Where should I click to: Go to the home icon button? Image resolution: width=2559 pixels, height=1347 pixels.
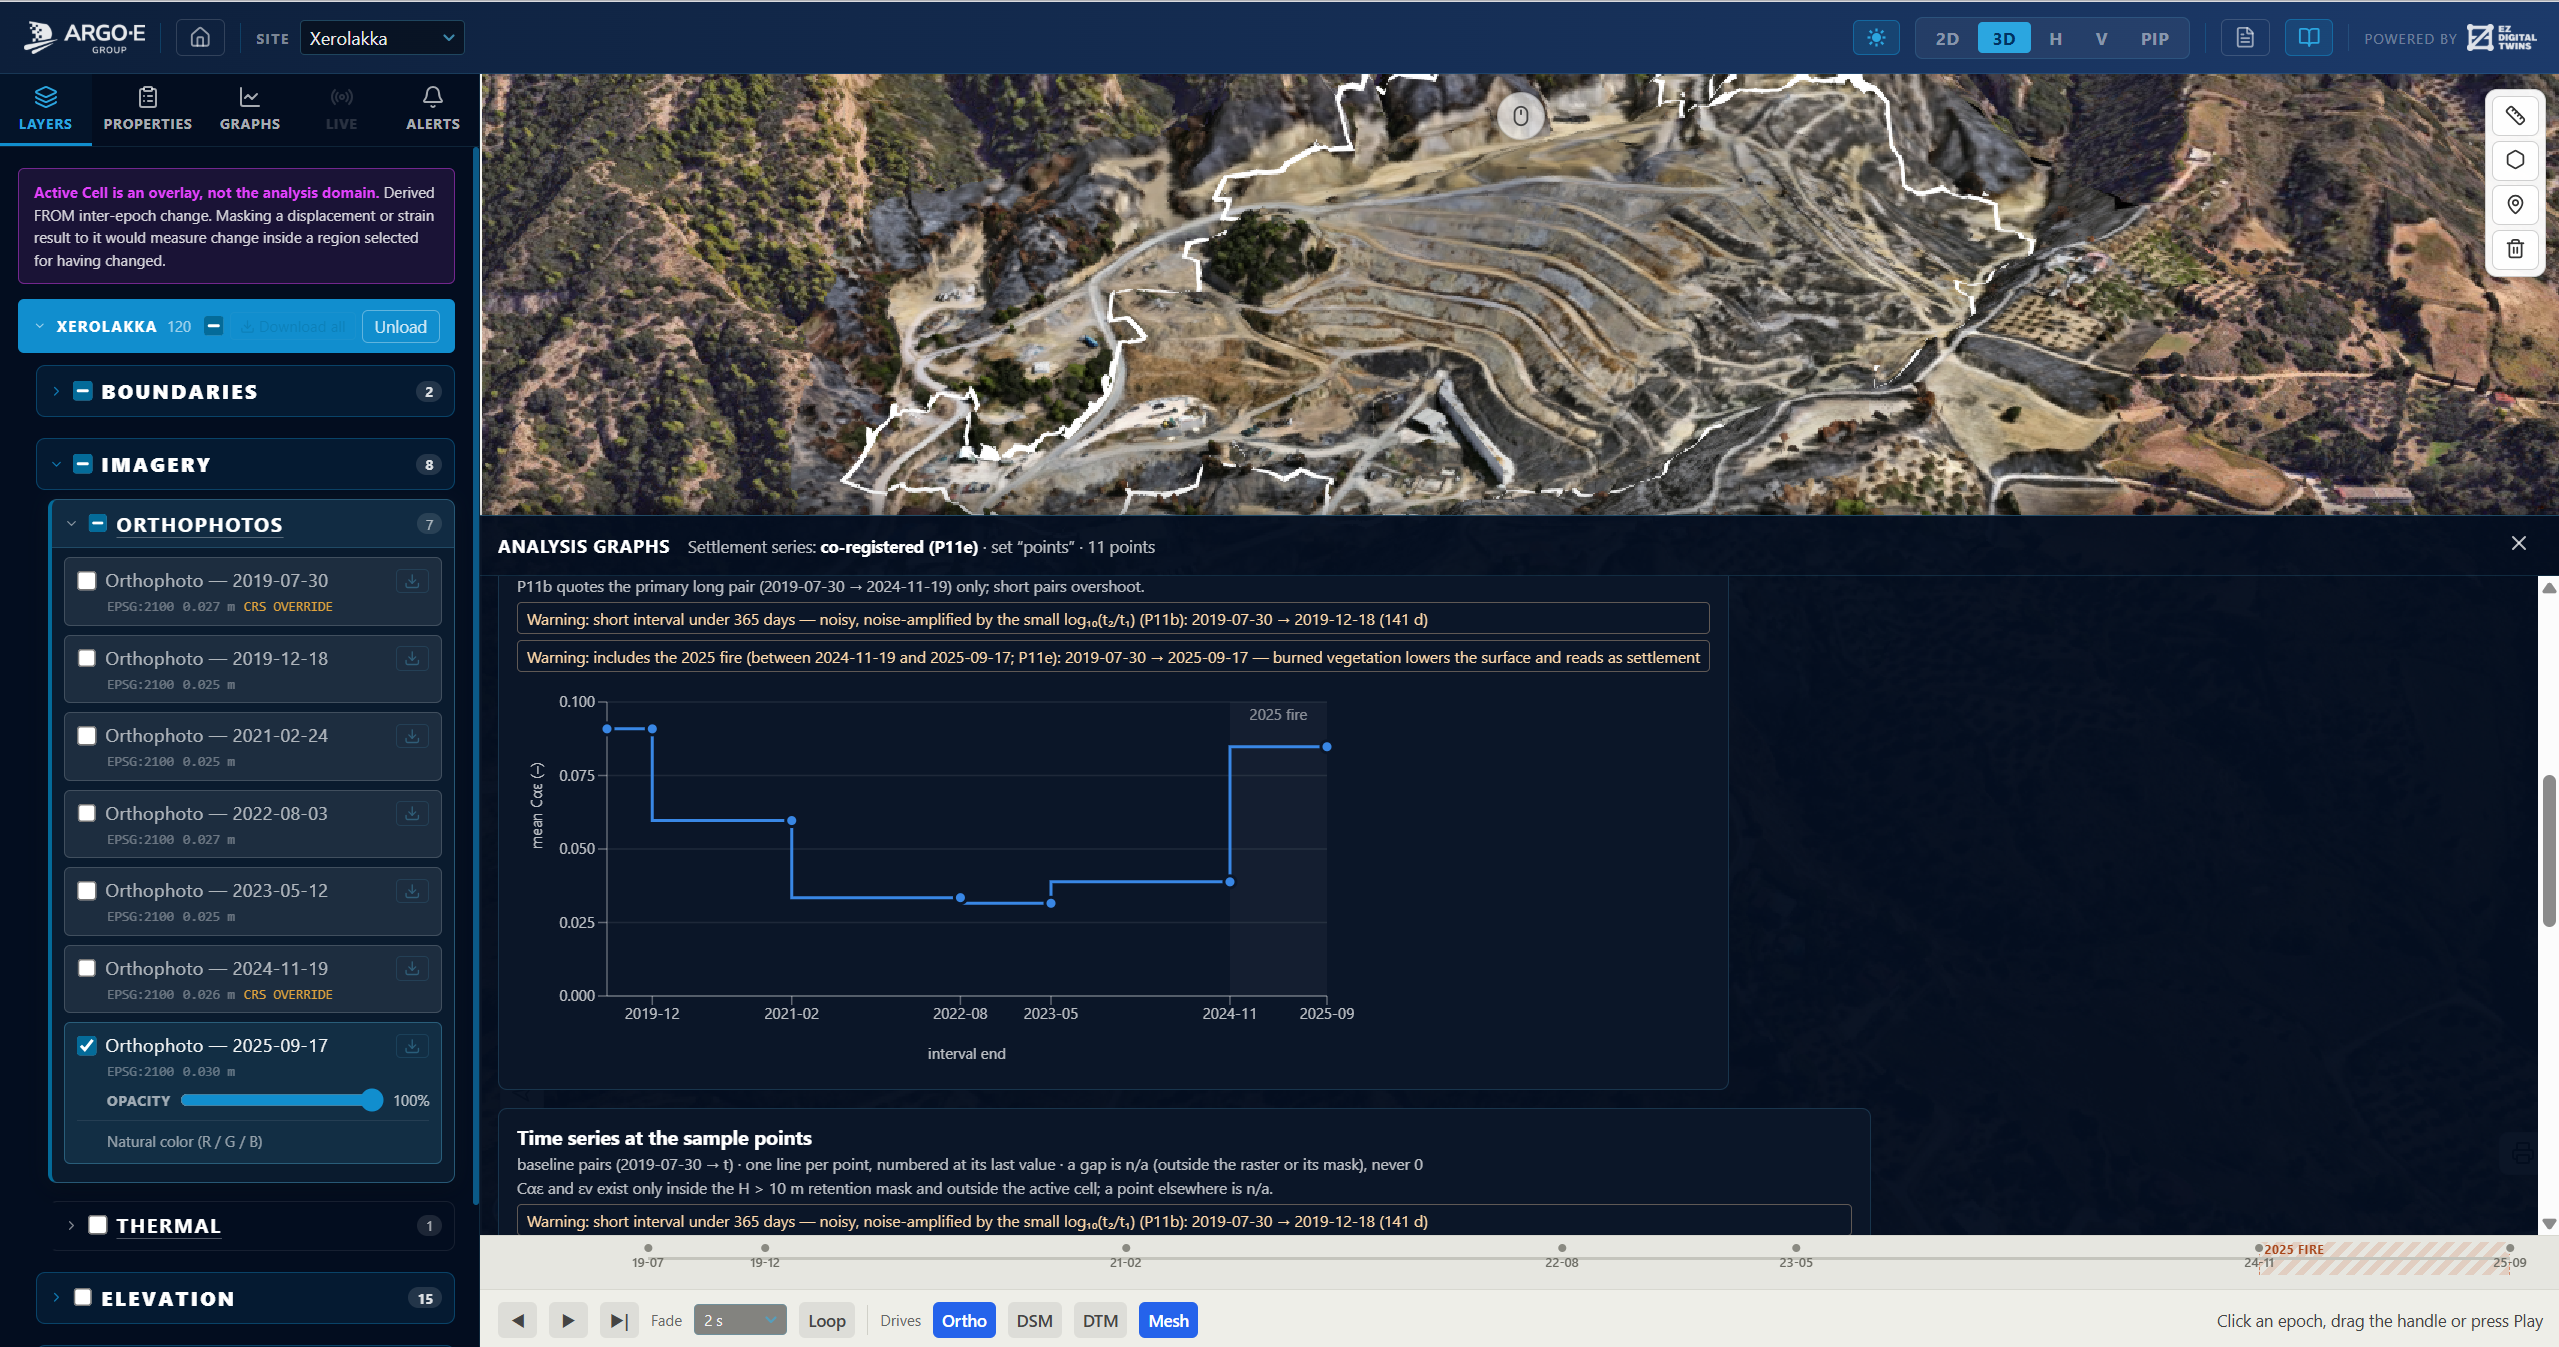pos(200,38)
